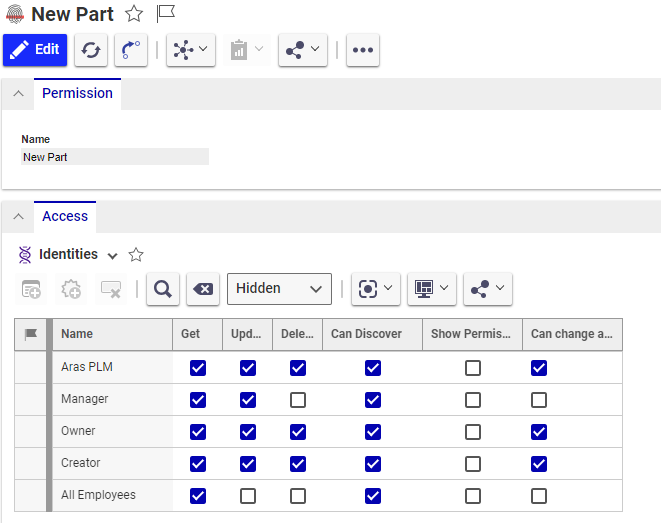This screenshot has width=661, height=523.
Task: Expand the Identities relationship dropdown arrow
Action: coord(112,255)
